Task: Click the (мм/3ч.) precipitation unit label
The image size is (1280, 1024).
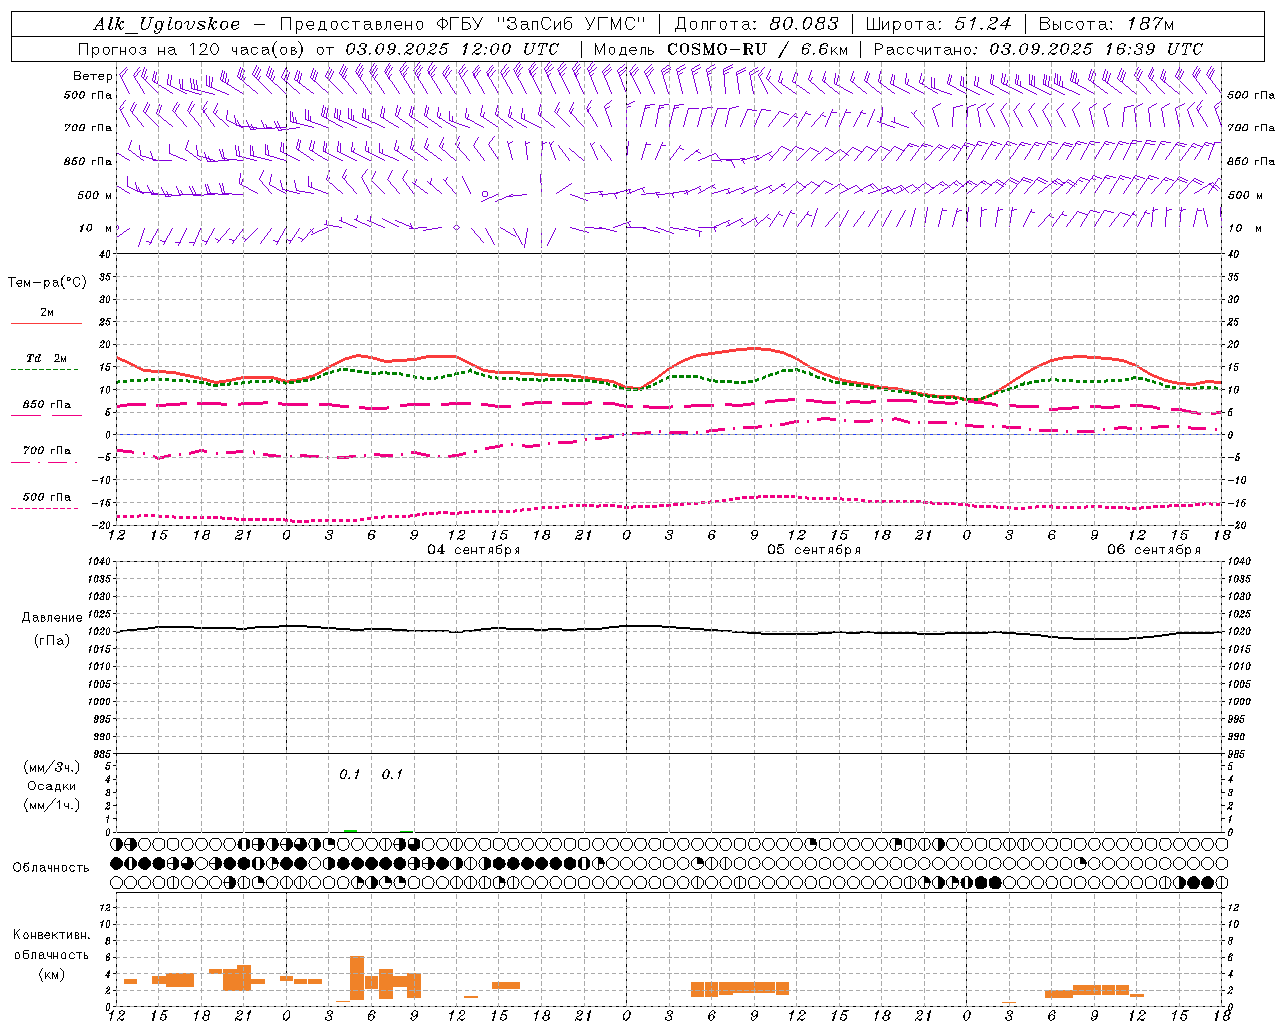Action: coord(52,767)
